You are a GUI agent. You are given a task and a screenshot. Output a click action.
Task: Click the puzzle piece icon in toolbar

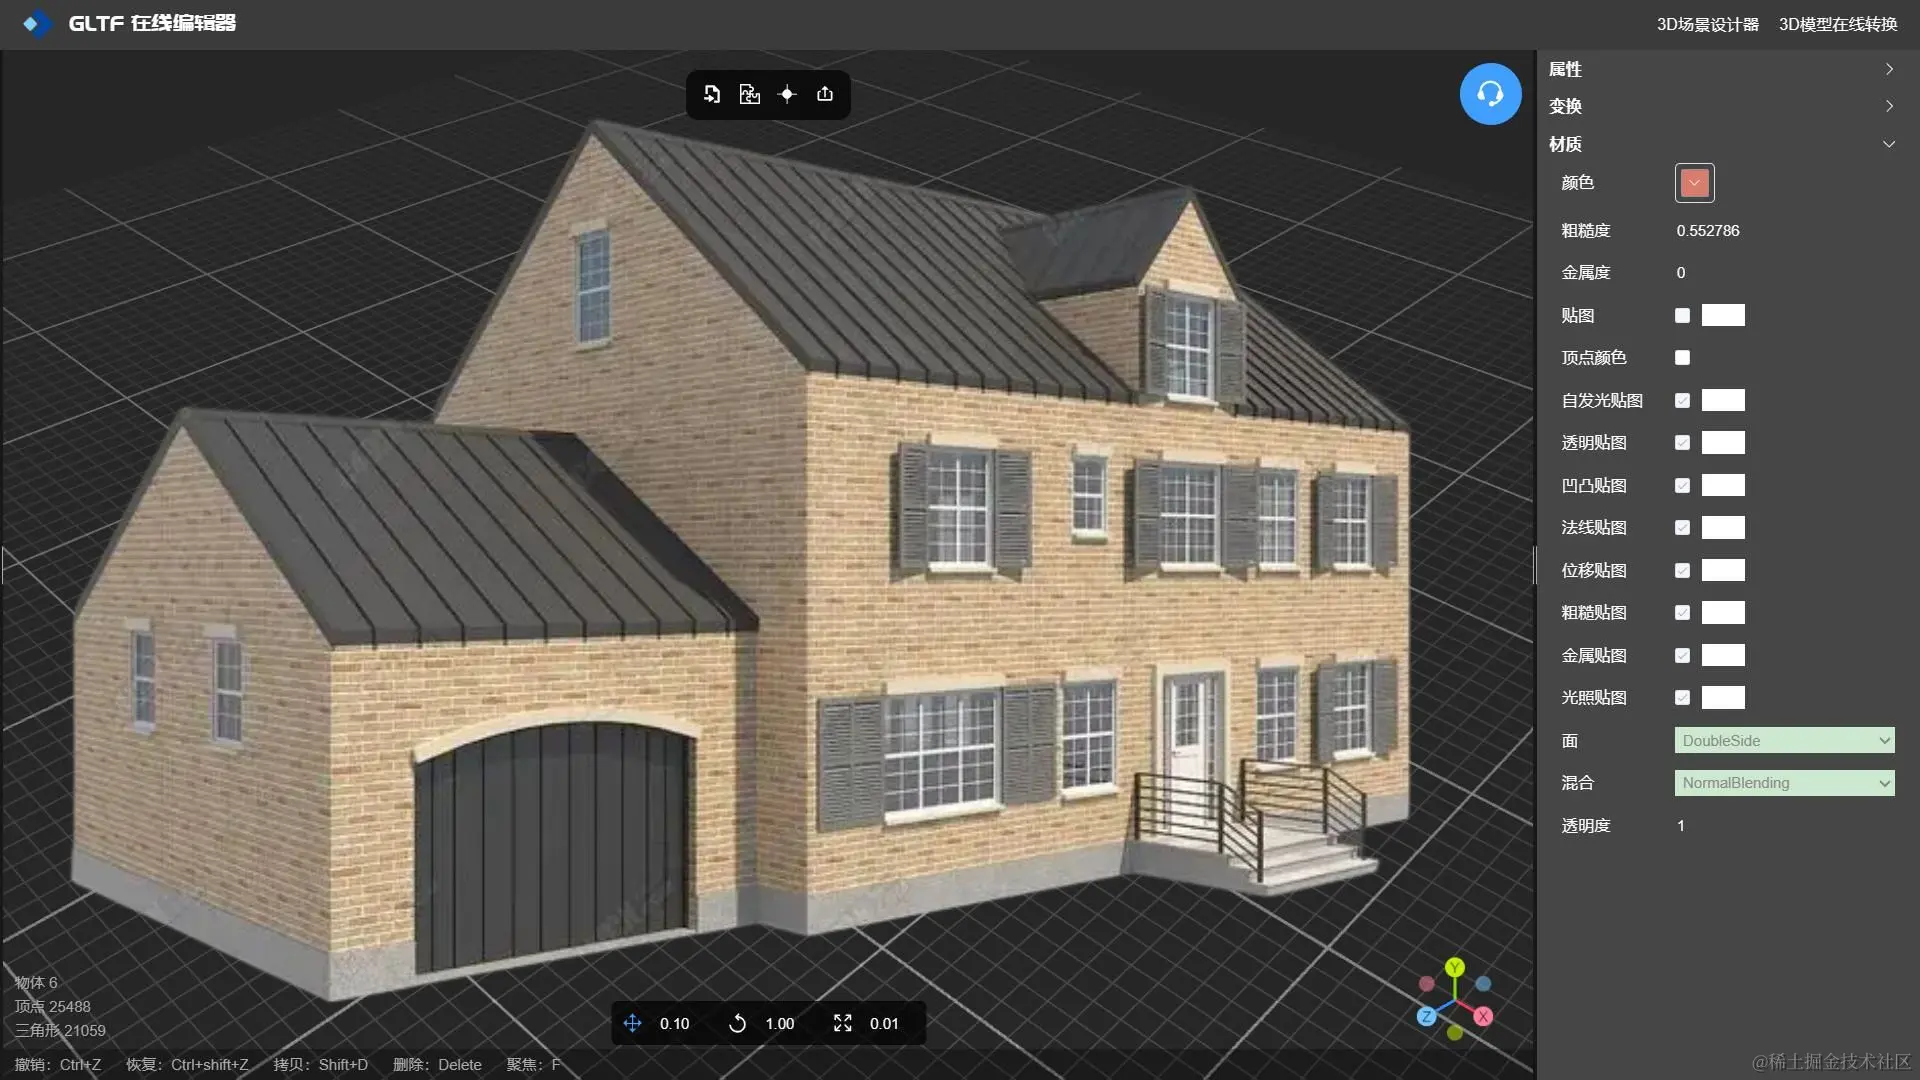(749, 94)
